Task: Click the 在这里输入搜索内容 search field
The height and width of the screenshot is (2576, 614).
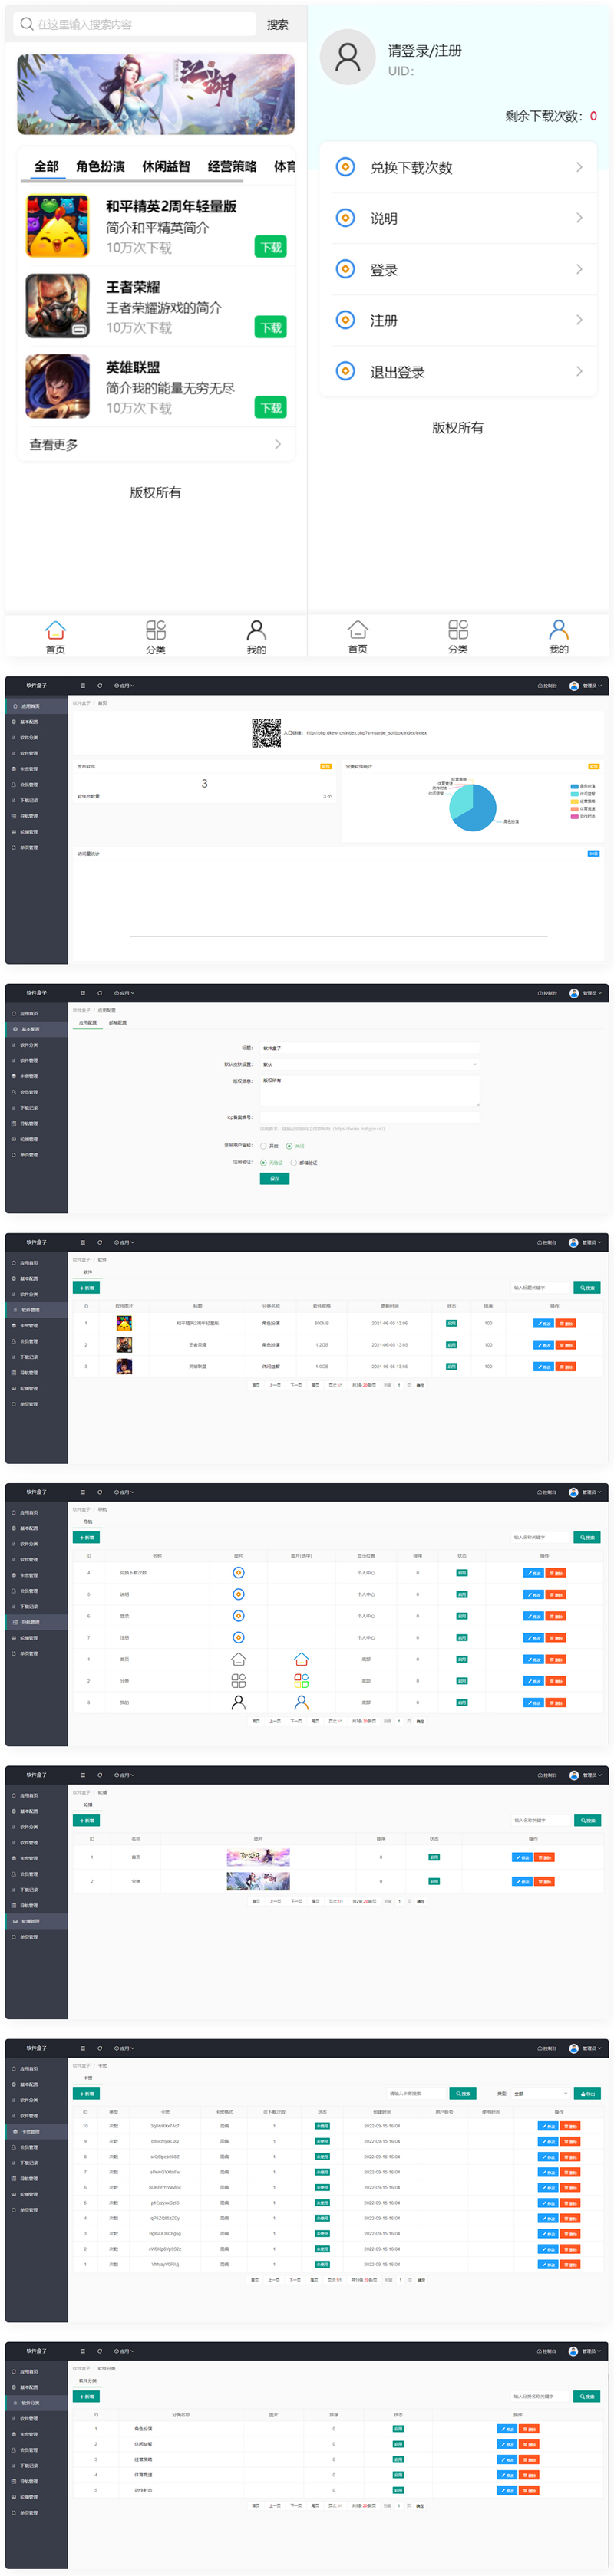Action: (140, 24)
